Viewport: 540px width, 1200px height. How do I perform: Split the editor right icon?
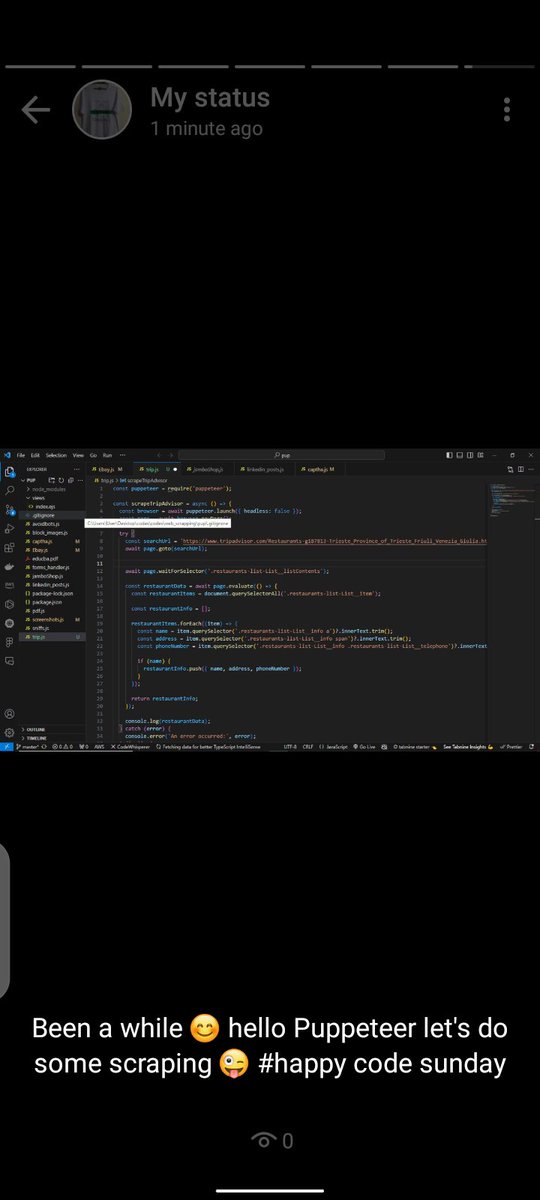pos(521,469)
